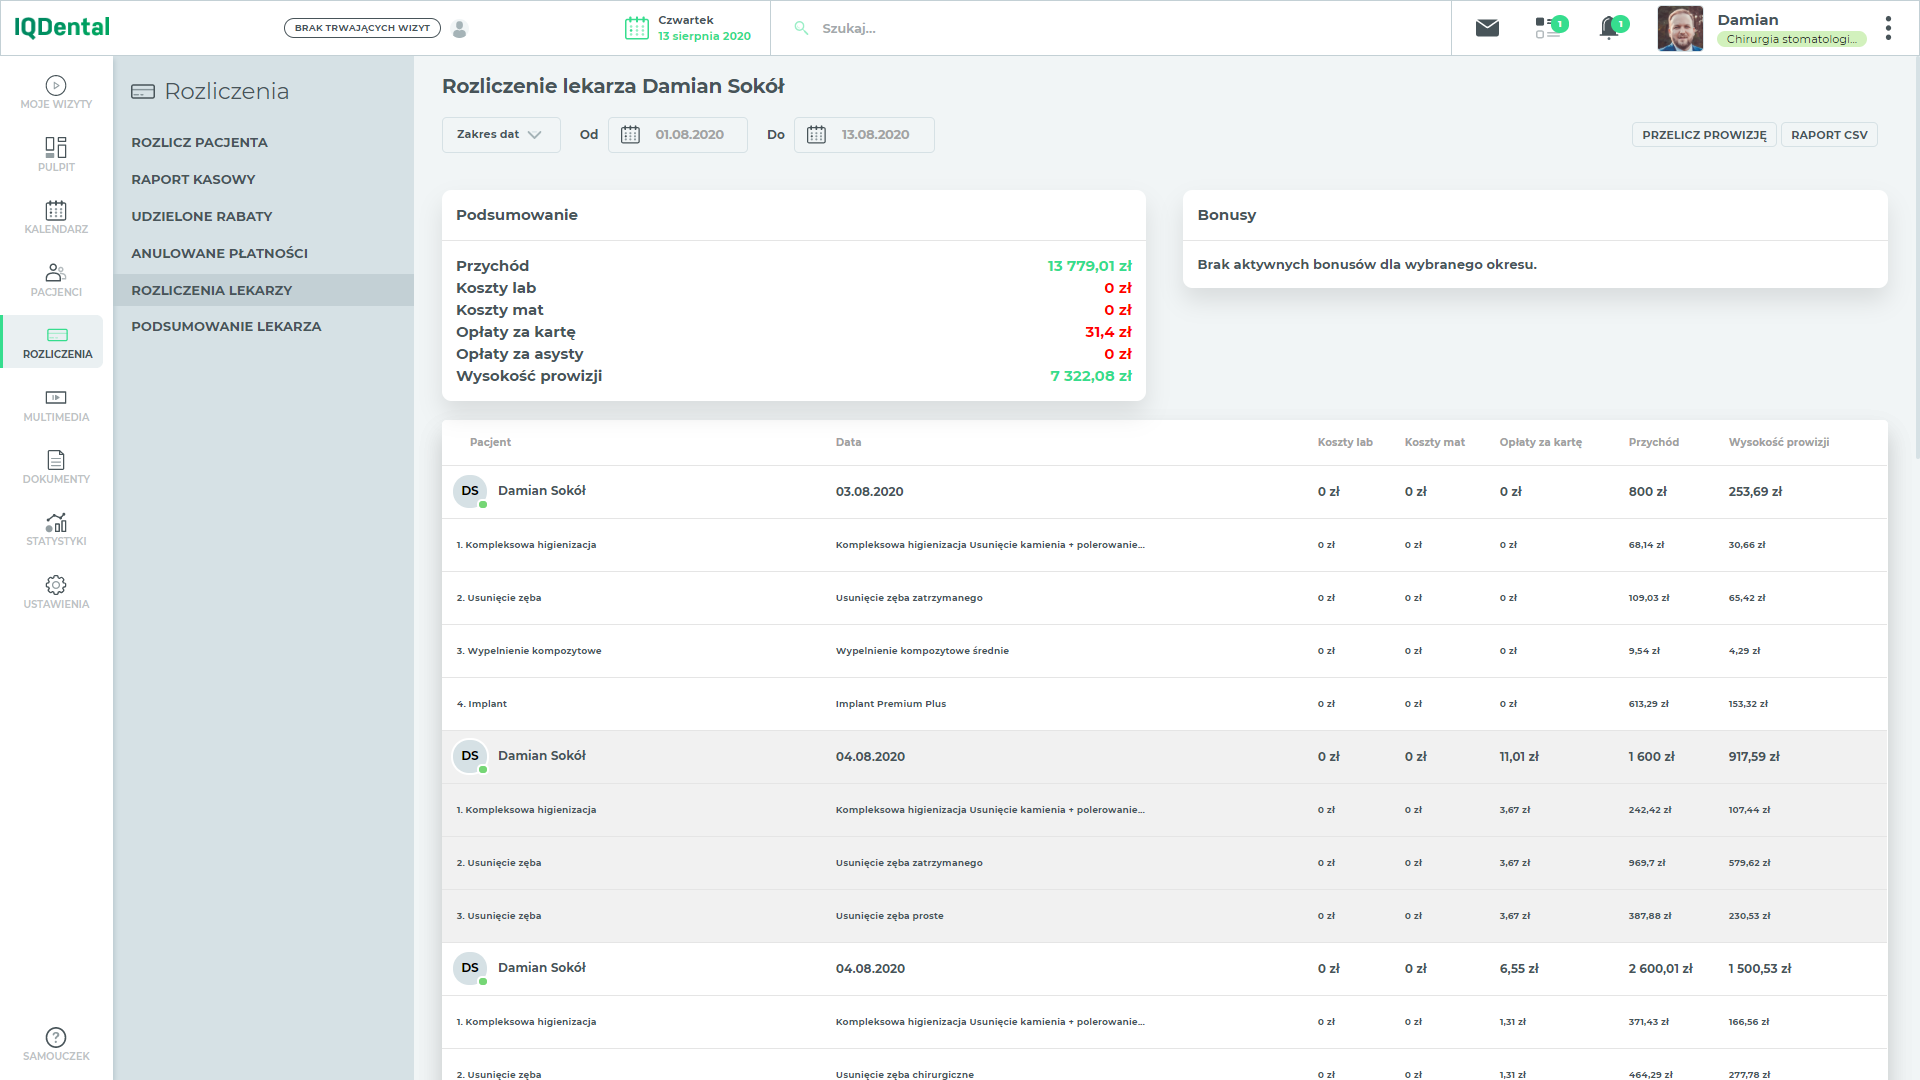Click Opłaty za kartę value 31,4 zł

pos(1108,332)
